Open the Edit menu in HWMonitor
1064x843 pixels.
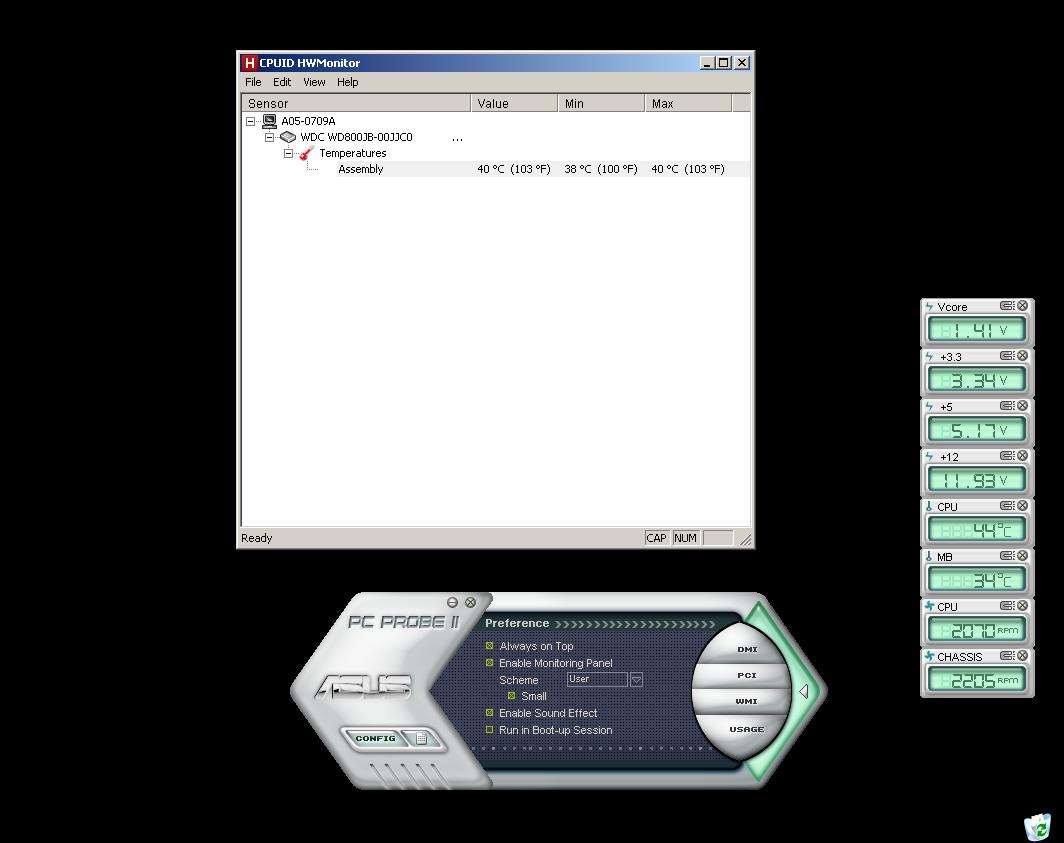click(282, 82)
